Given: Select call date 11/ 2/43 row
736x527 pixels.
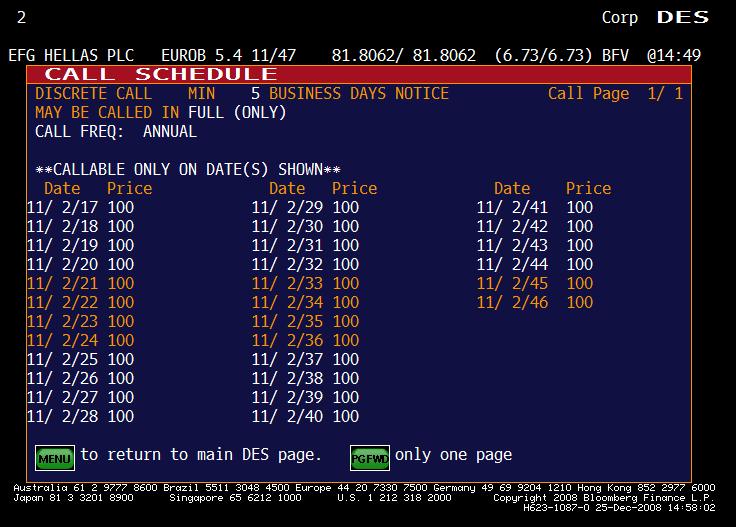Looking at the screenshot, I should (535, 245).
